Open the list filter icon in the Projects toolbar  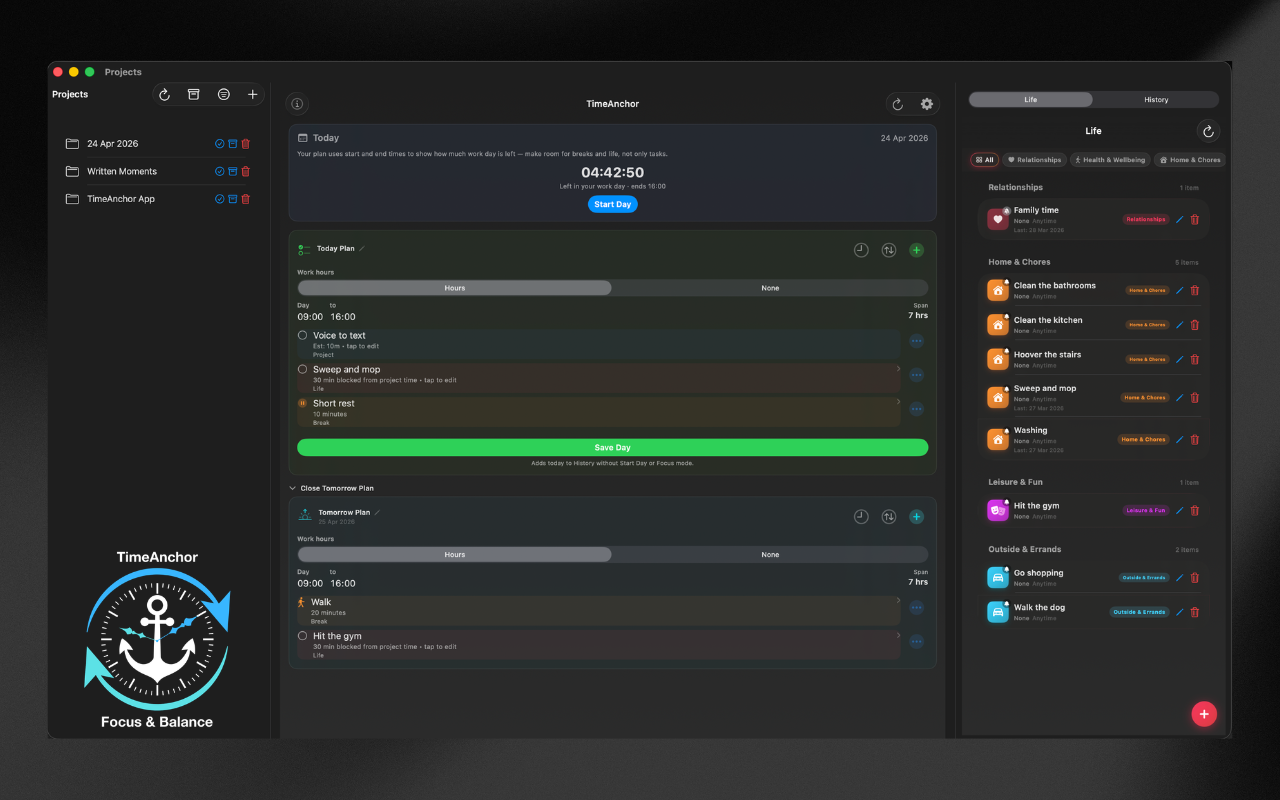coord(223,94)
